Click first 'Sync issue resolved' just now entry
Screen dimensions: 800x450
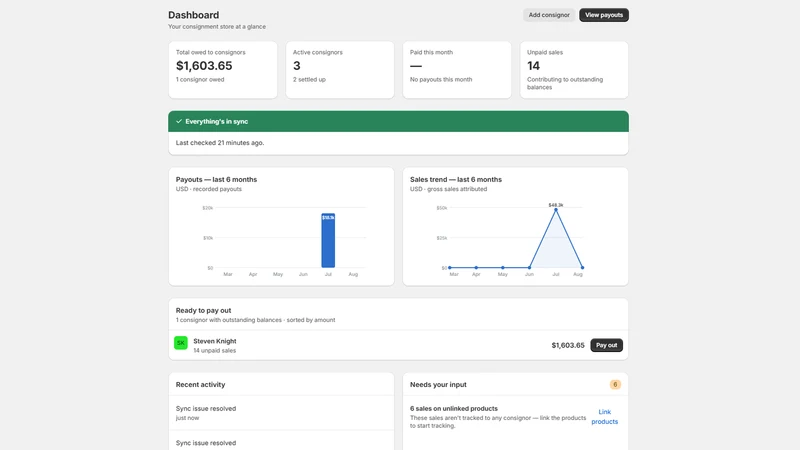[206, 413]
